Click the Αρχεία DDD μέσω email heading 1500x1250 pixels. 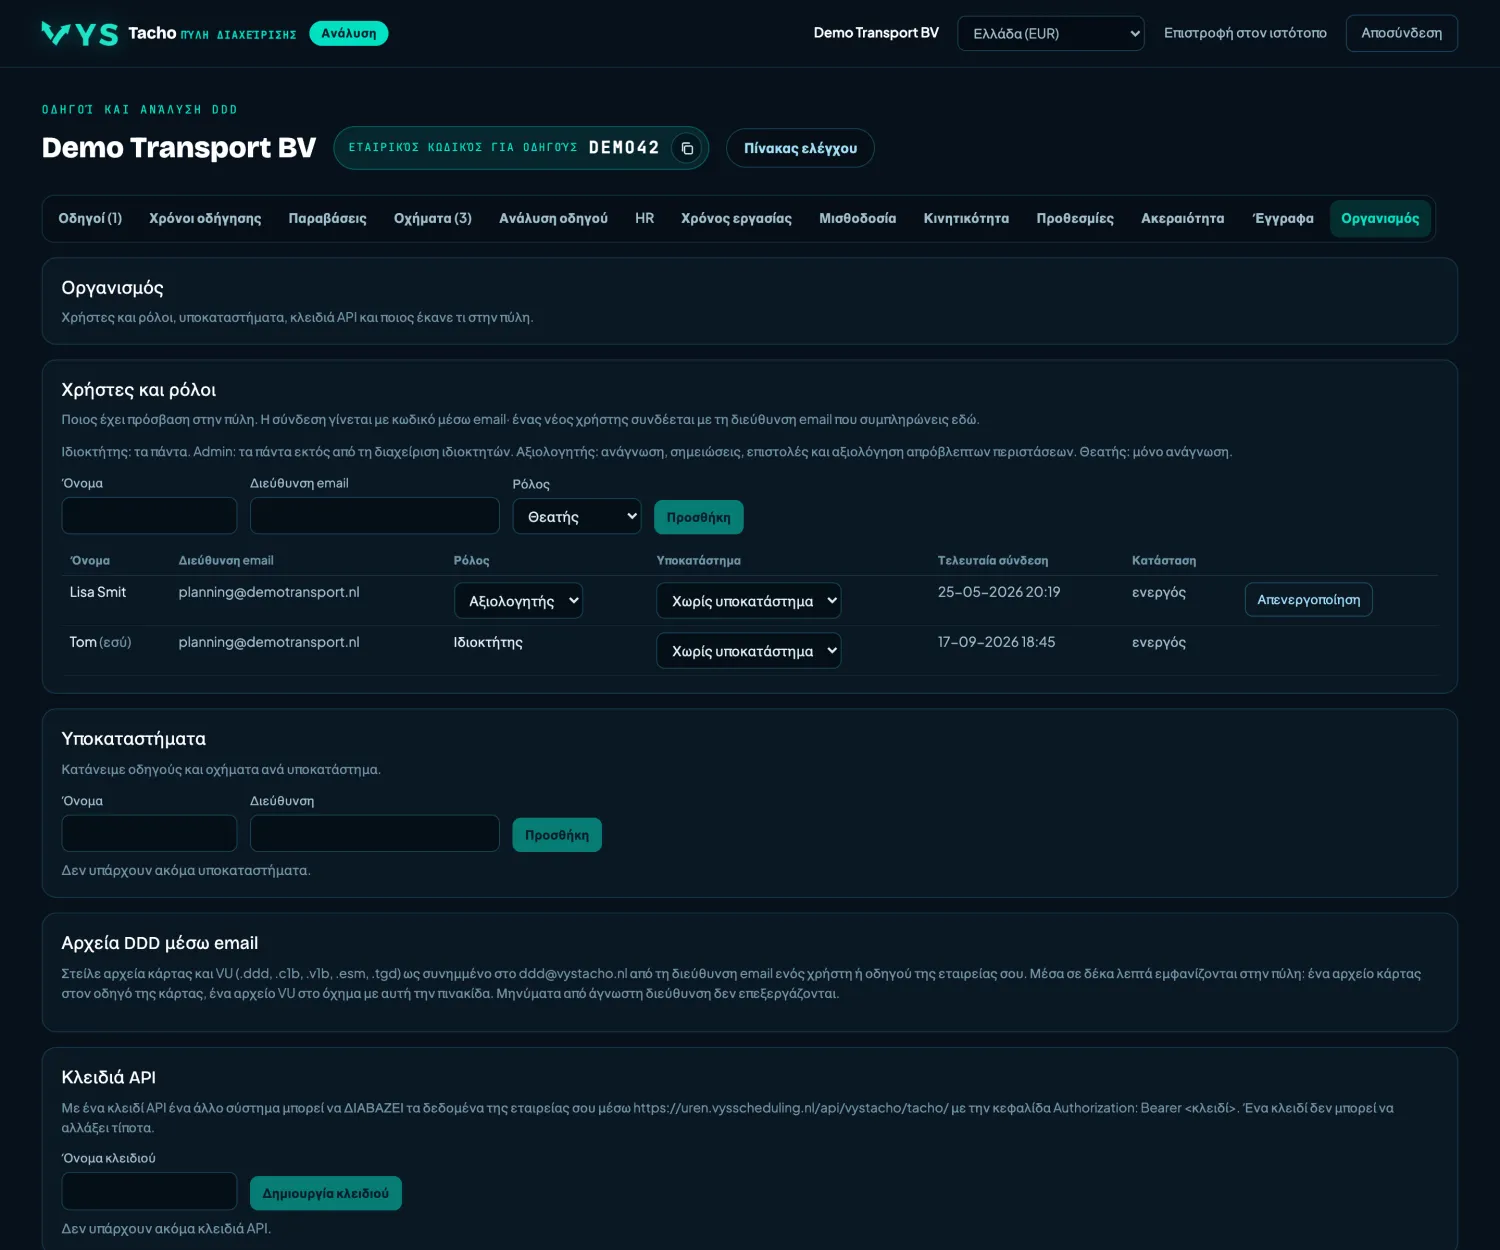[160, 943]
